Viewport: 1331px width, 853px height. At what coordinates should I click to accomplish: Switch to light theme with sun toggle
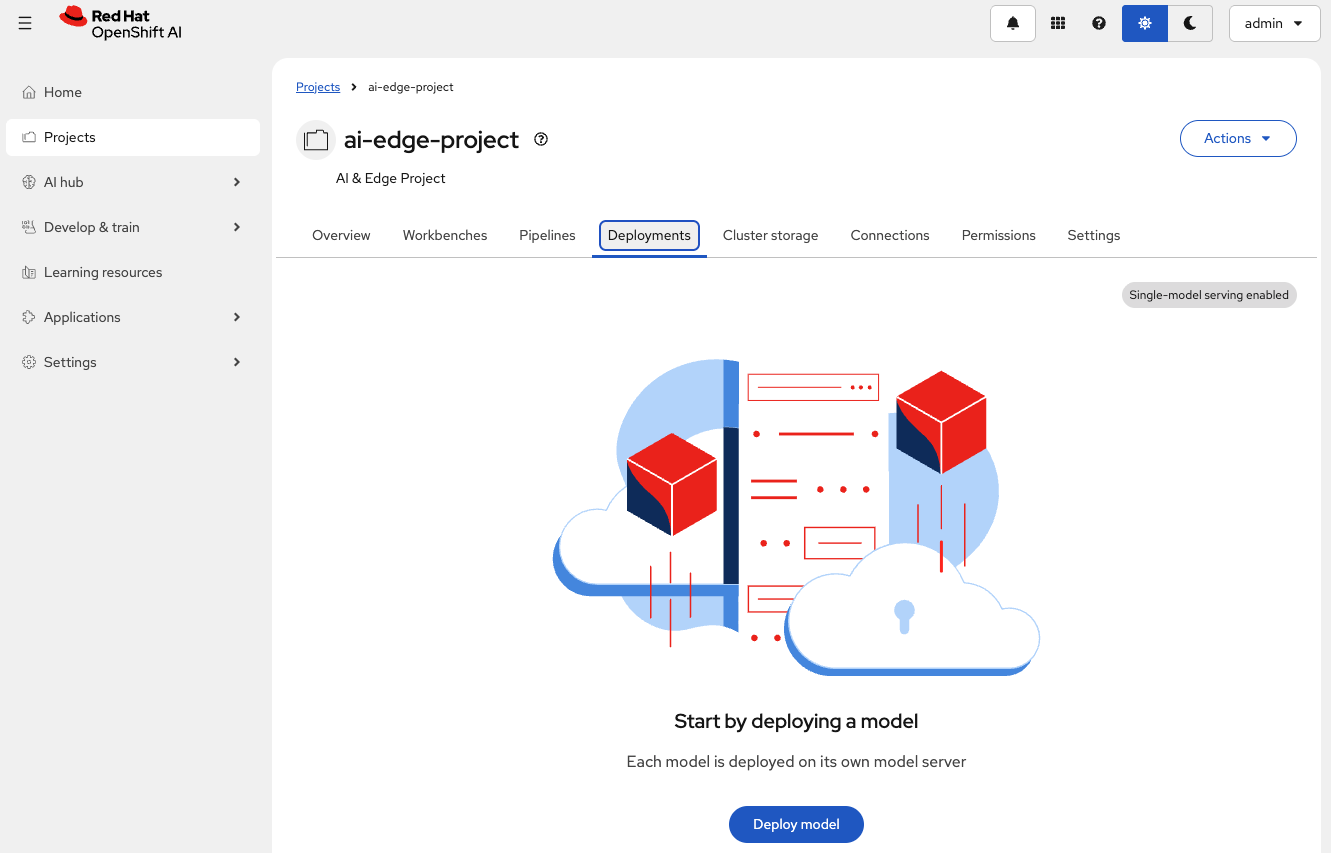[1145, 23]
